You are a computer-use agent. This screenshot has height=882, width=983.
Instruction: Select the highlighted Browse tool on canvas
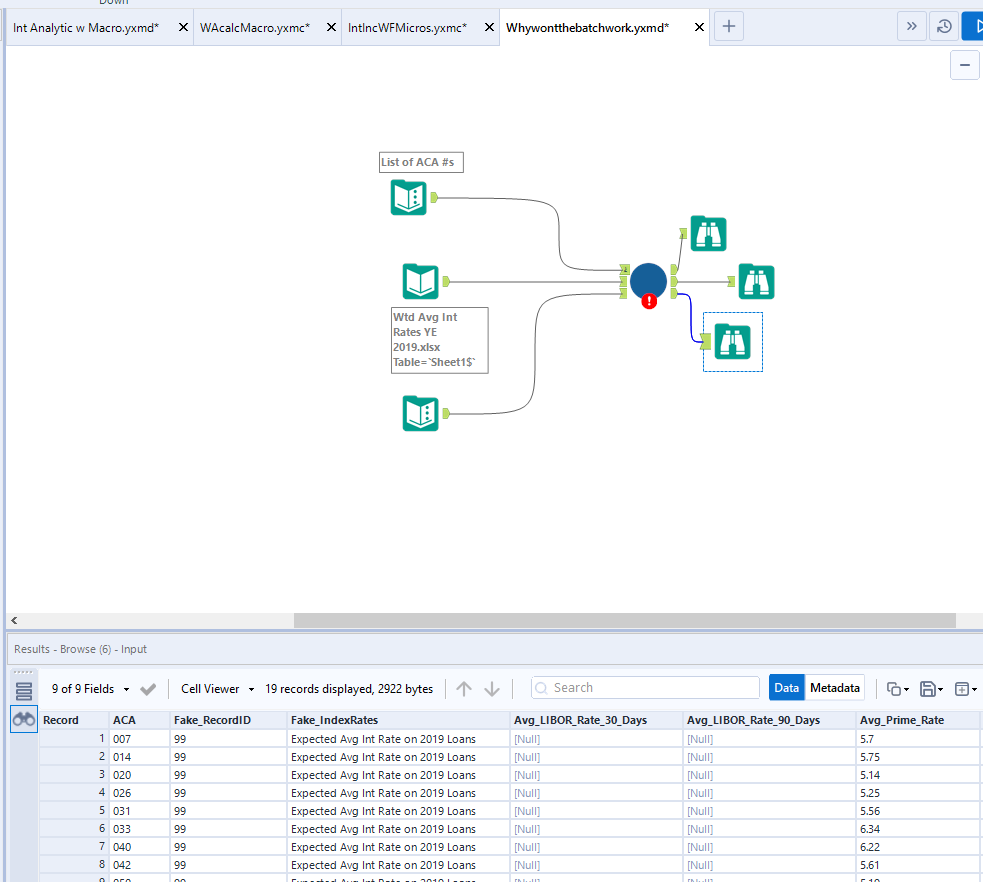[734, 342]
